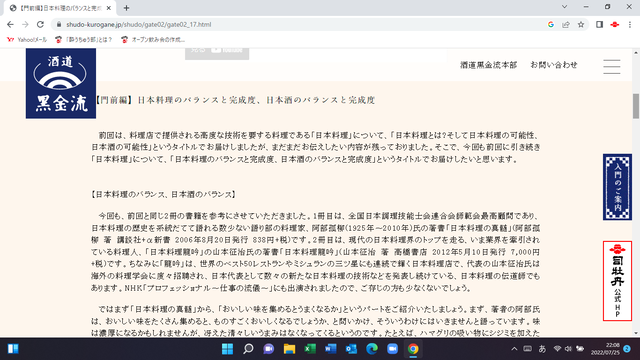Click scrollbar down arrow
Screen dimensions: 640x360
[636, 333]
